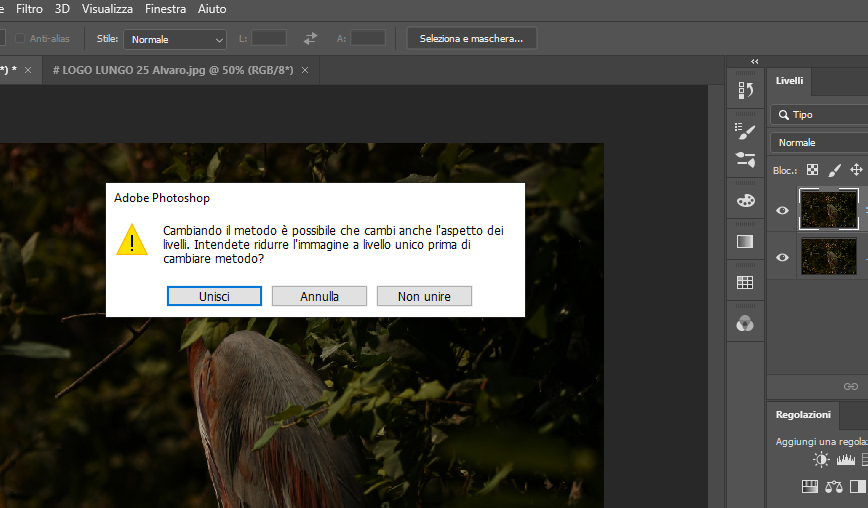Open the Visualizza menu
The width and height of the screenshot is (868, 508).
click(x=107, y=9)
